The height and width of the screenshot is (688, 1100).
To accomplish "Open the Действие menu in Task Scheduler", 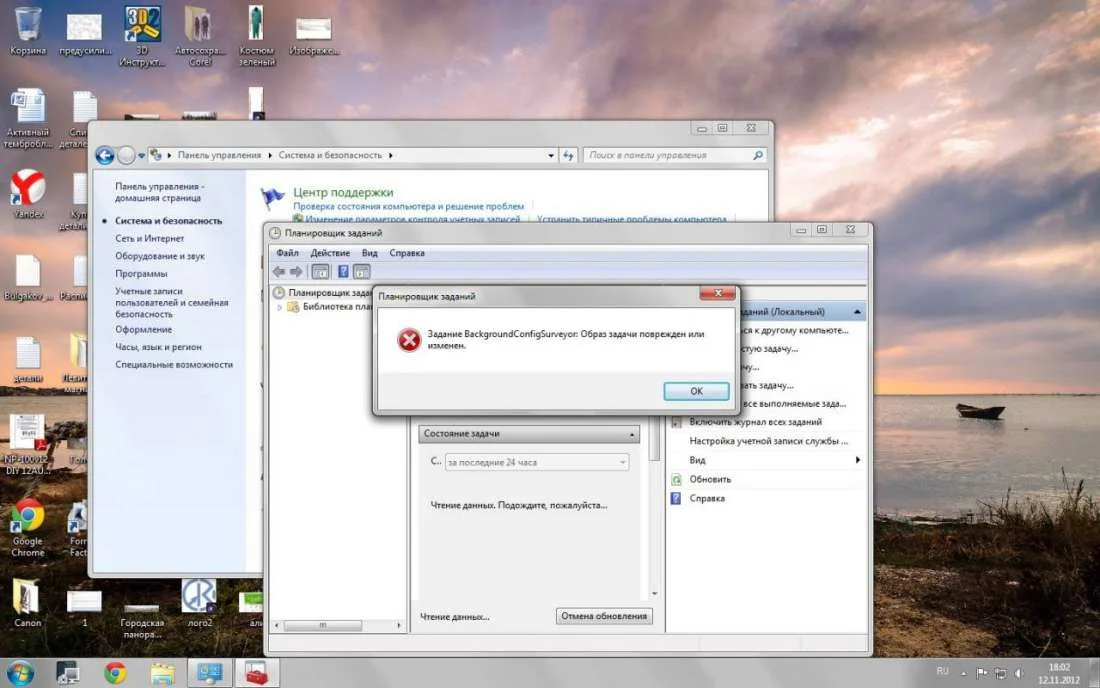I will (x=330, y=253).
